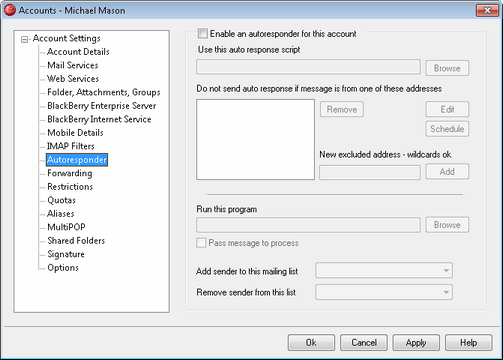Select the IMAP Filters entry
Image resolution: width=503 pixels, height=360 pixels.
[71, 146]
